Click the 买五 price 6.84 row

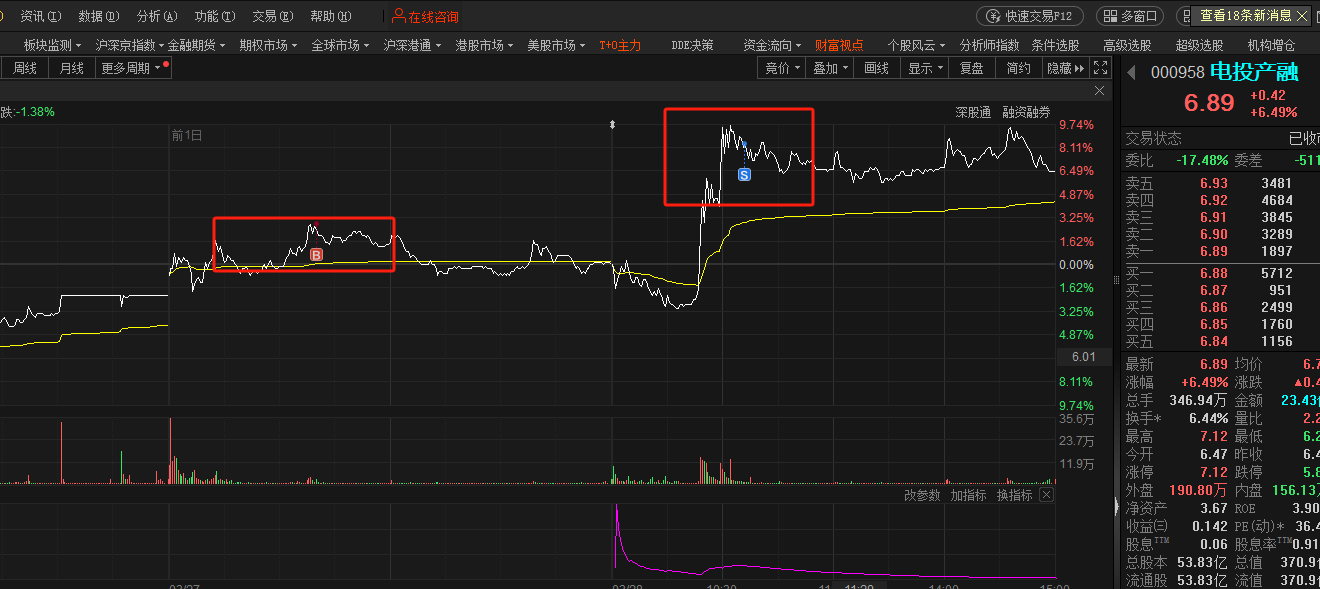[x=1220, y=341]
